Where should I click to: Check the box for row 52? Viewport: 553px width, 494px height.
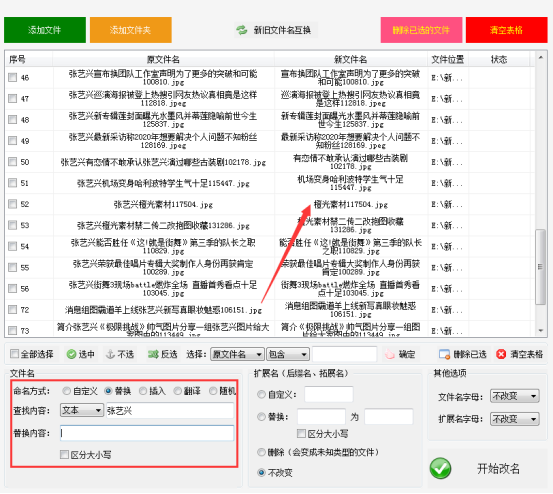pos(12,204)
